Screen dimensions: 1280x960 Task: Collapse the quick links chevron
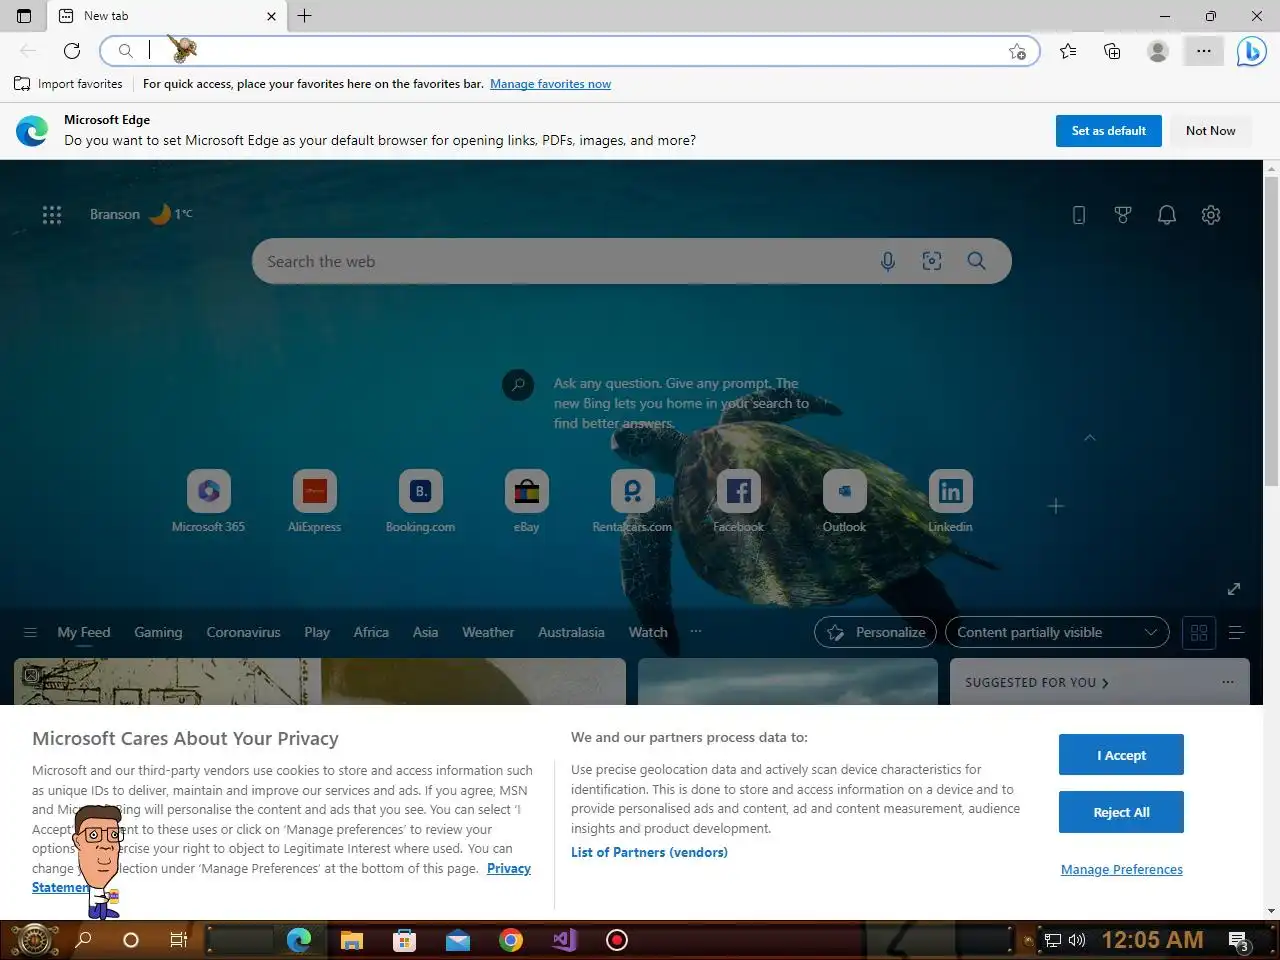pyautogui.click(x=1090, y=438)
